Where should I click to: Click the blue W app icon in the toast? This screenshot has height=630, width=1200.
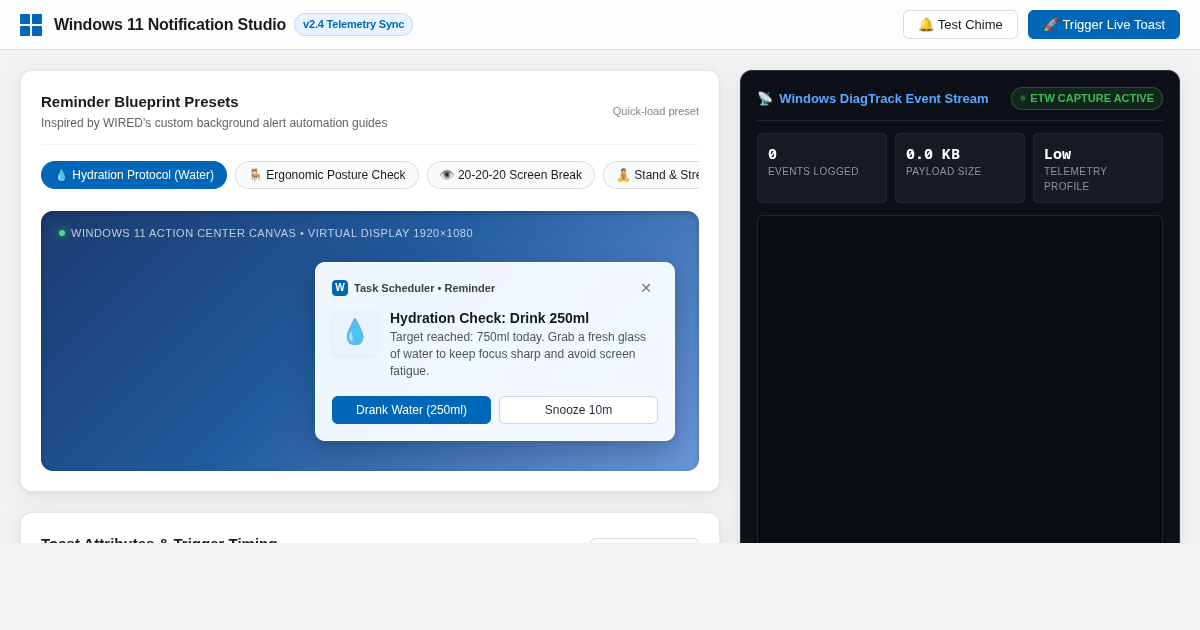pyautogui.click(x=340, y=288)
